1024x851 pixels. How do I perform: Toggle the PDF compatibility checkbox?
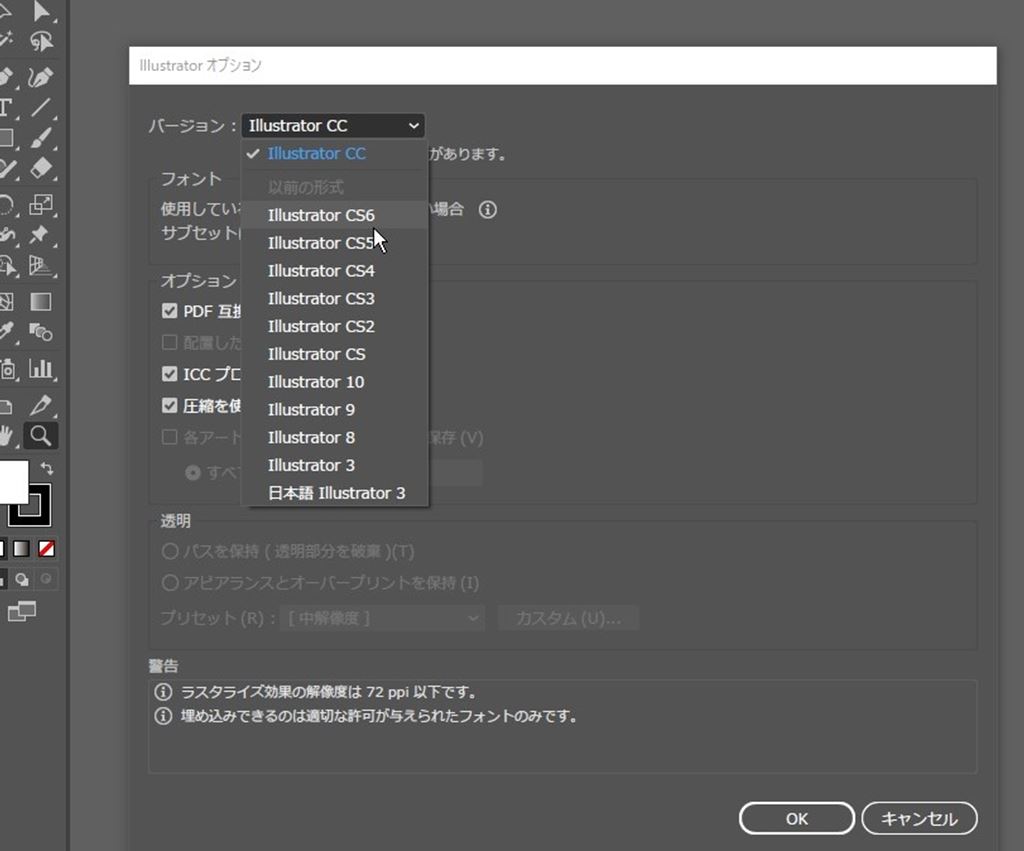(169, 311)
